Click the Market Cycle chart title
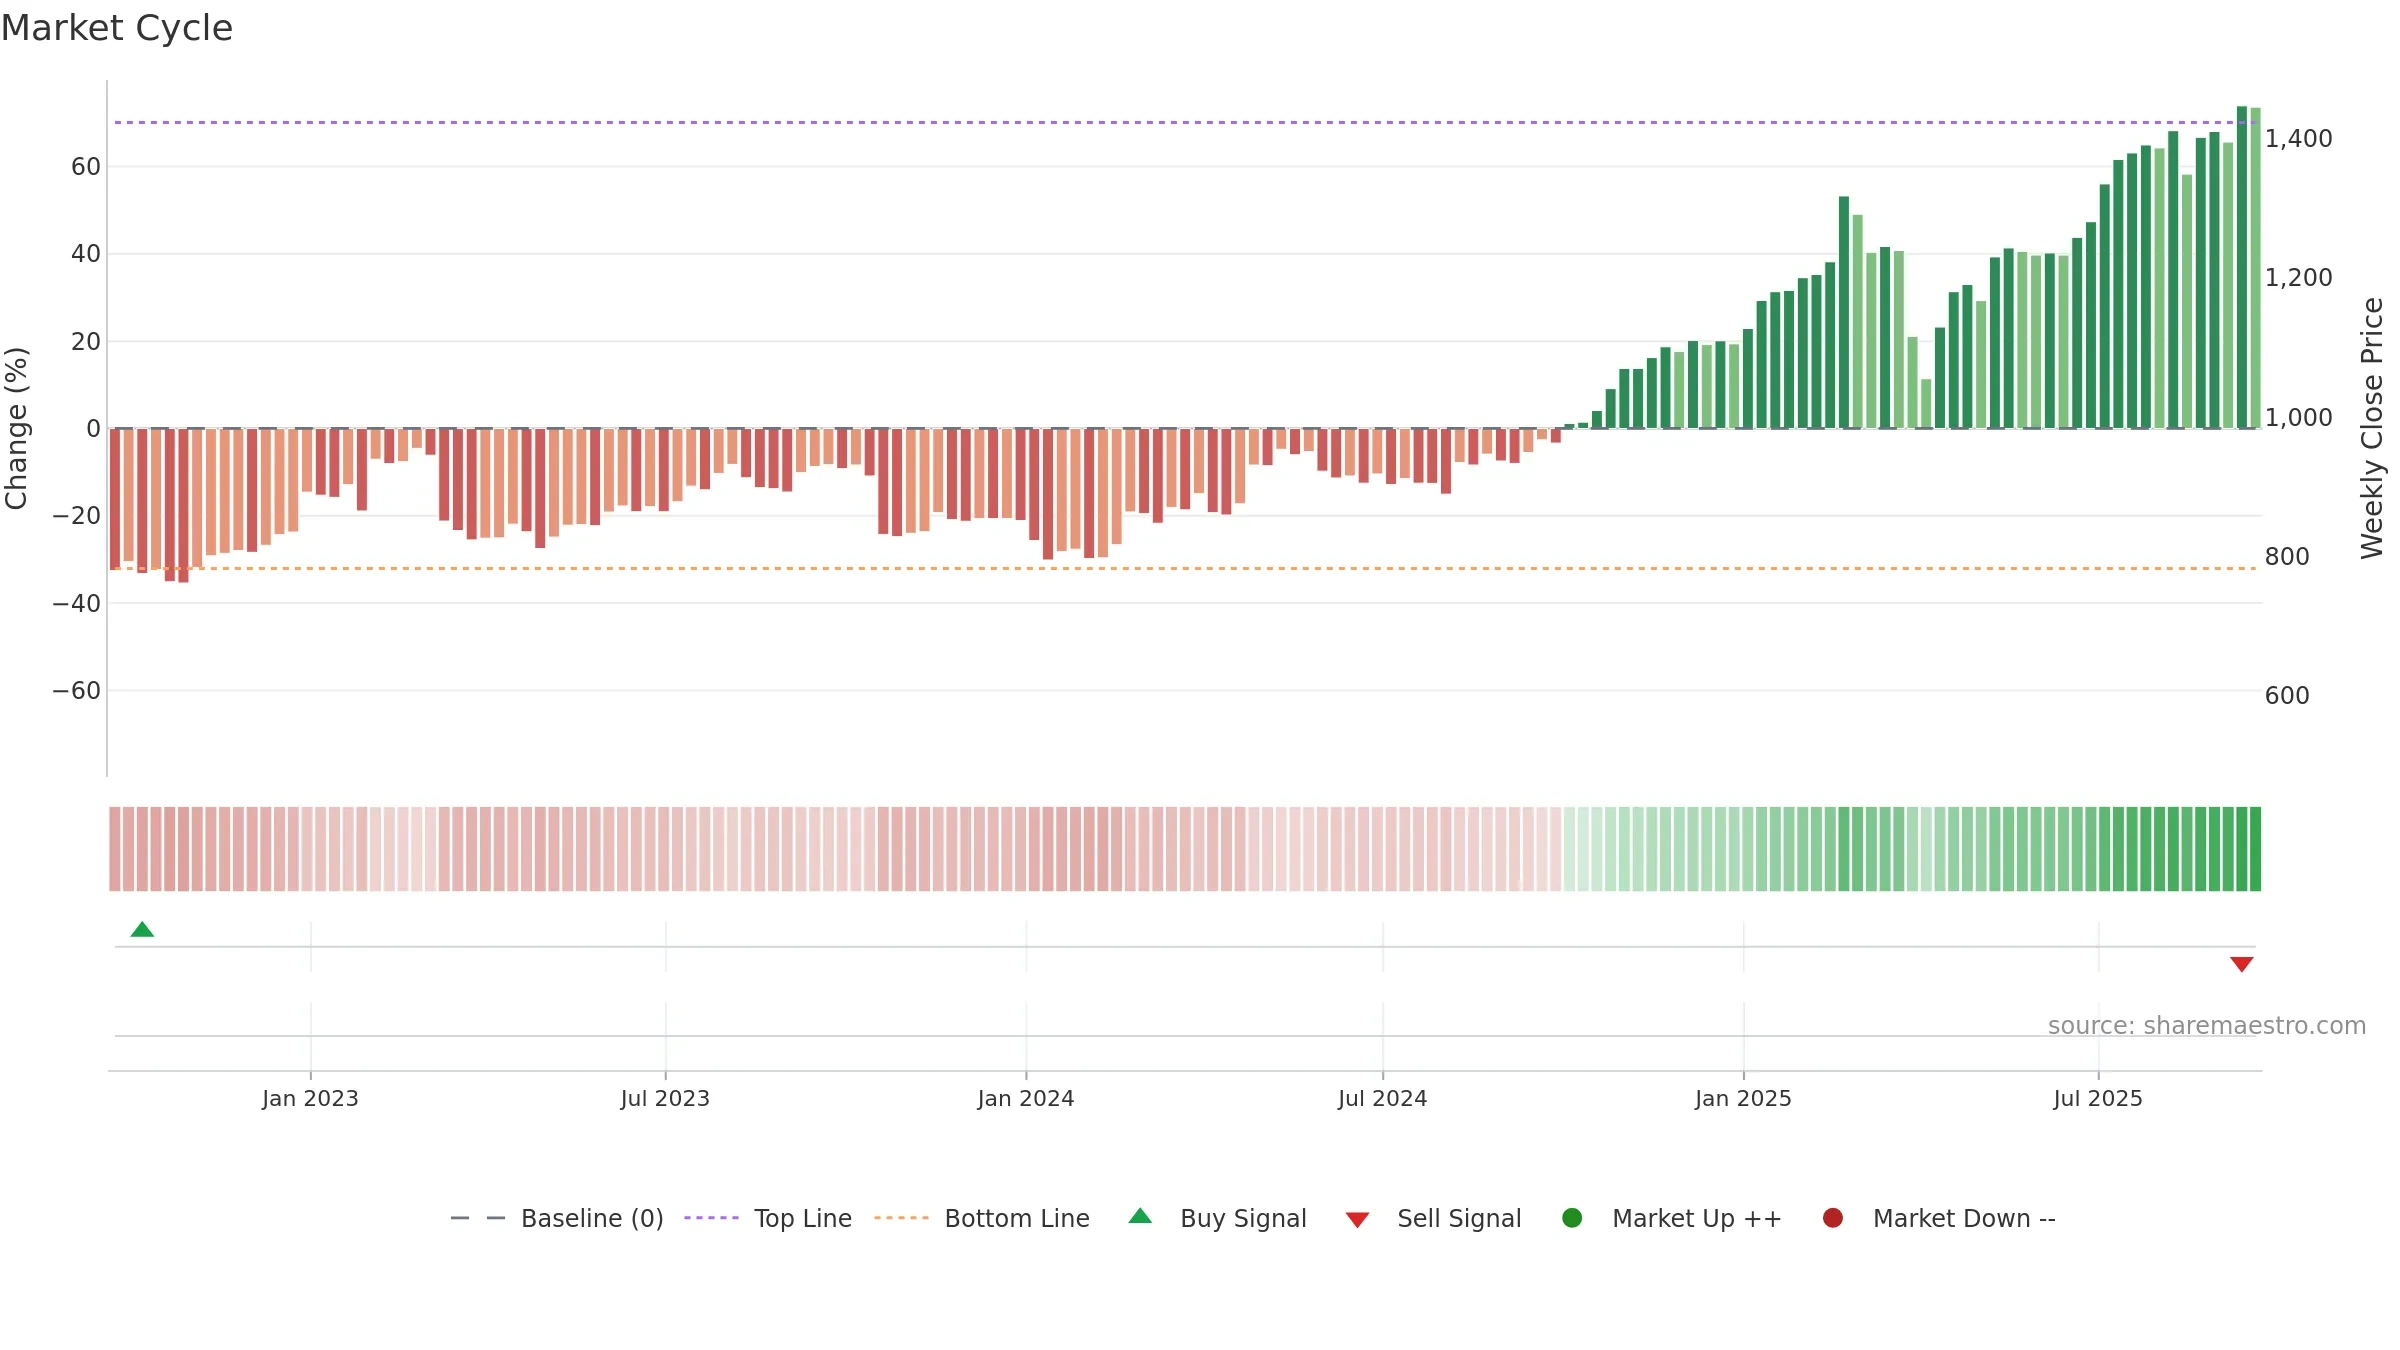The width and height of the screenshot is (2400, 1350). 117,28
